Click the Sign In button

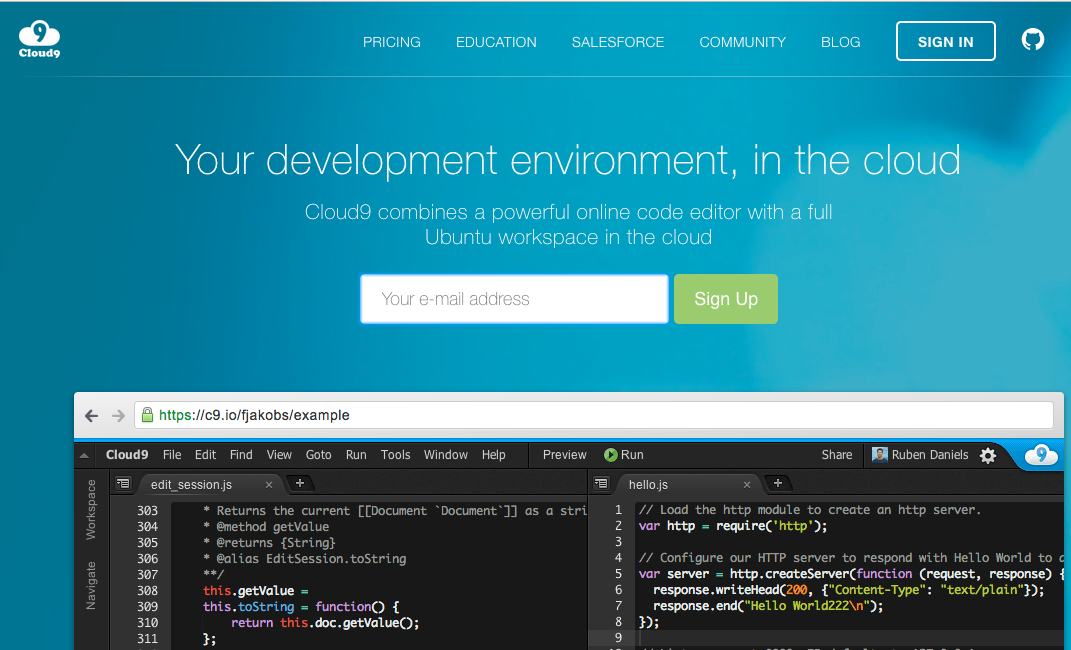tap(945, 41)
